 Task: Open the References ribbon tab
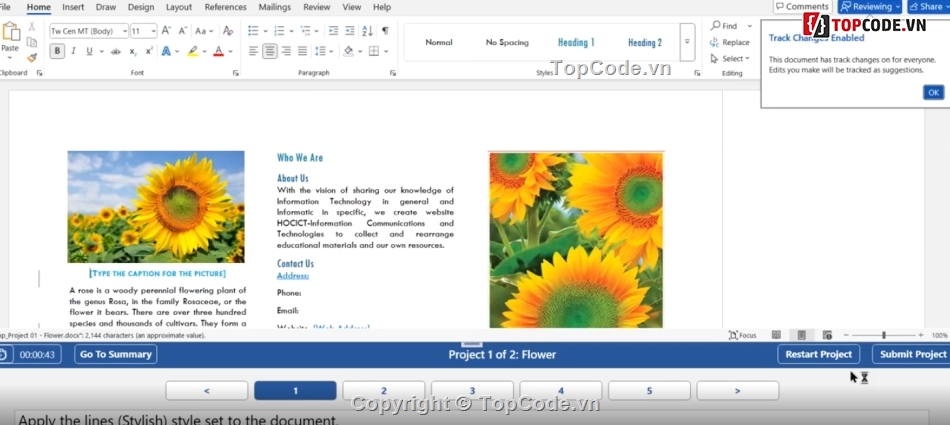225,7
